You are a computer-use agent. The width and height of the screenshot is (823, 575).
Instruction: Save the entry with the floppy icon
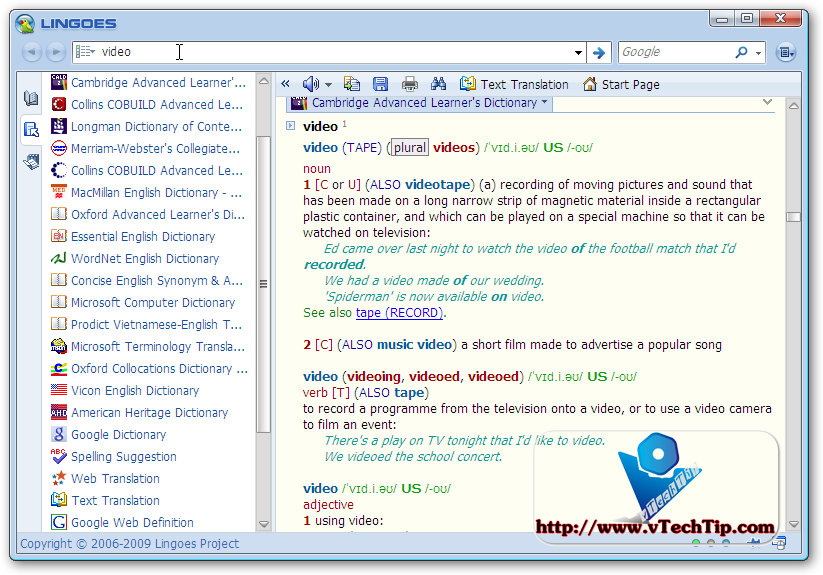381,83
